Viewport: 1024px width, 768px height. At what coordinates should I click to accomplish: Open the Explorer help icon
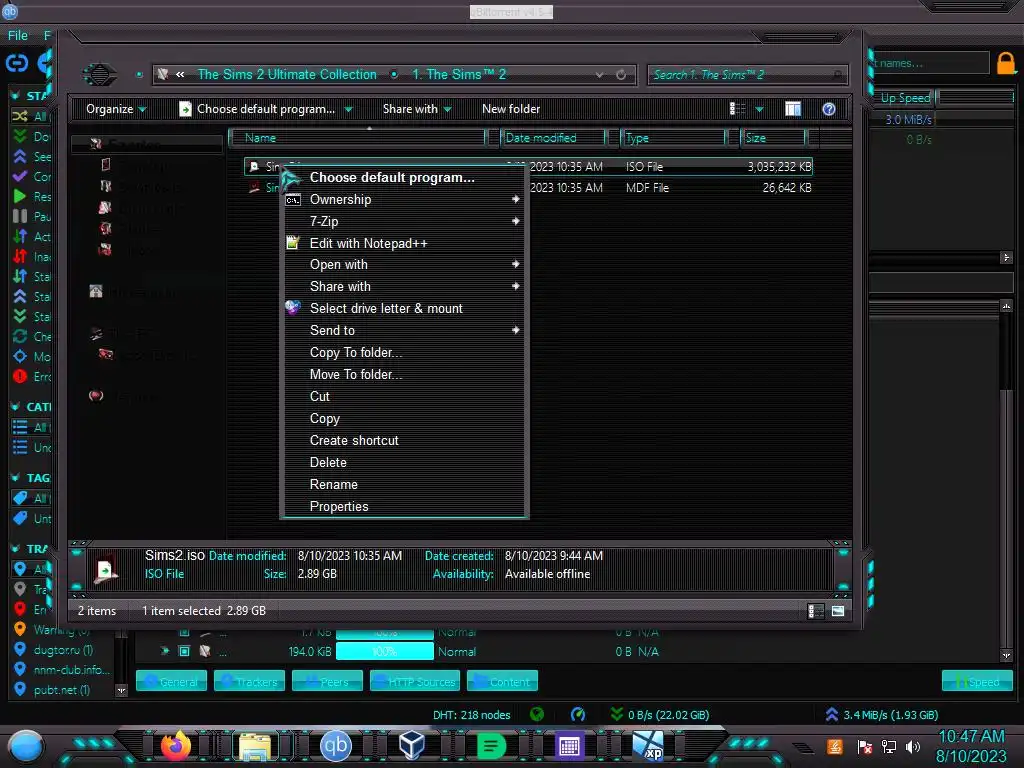pyautogui.click(x=829, y=109)
